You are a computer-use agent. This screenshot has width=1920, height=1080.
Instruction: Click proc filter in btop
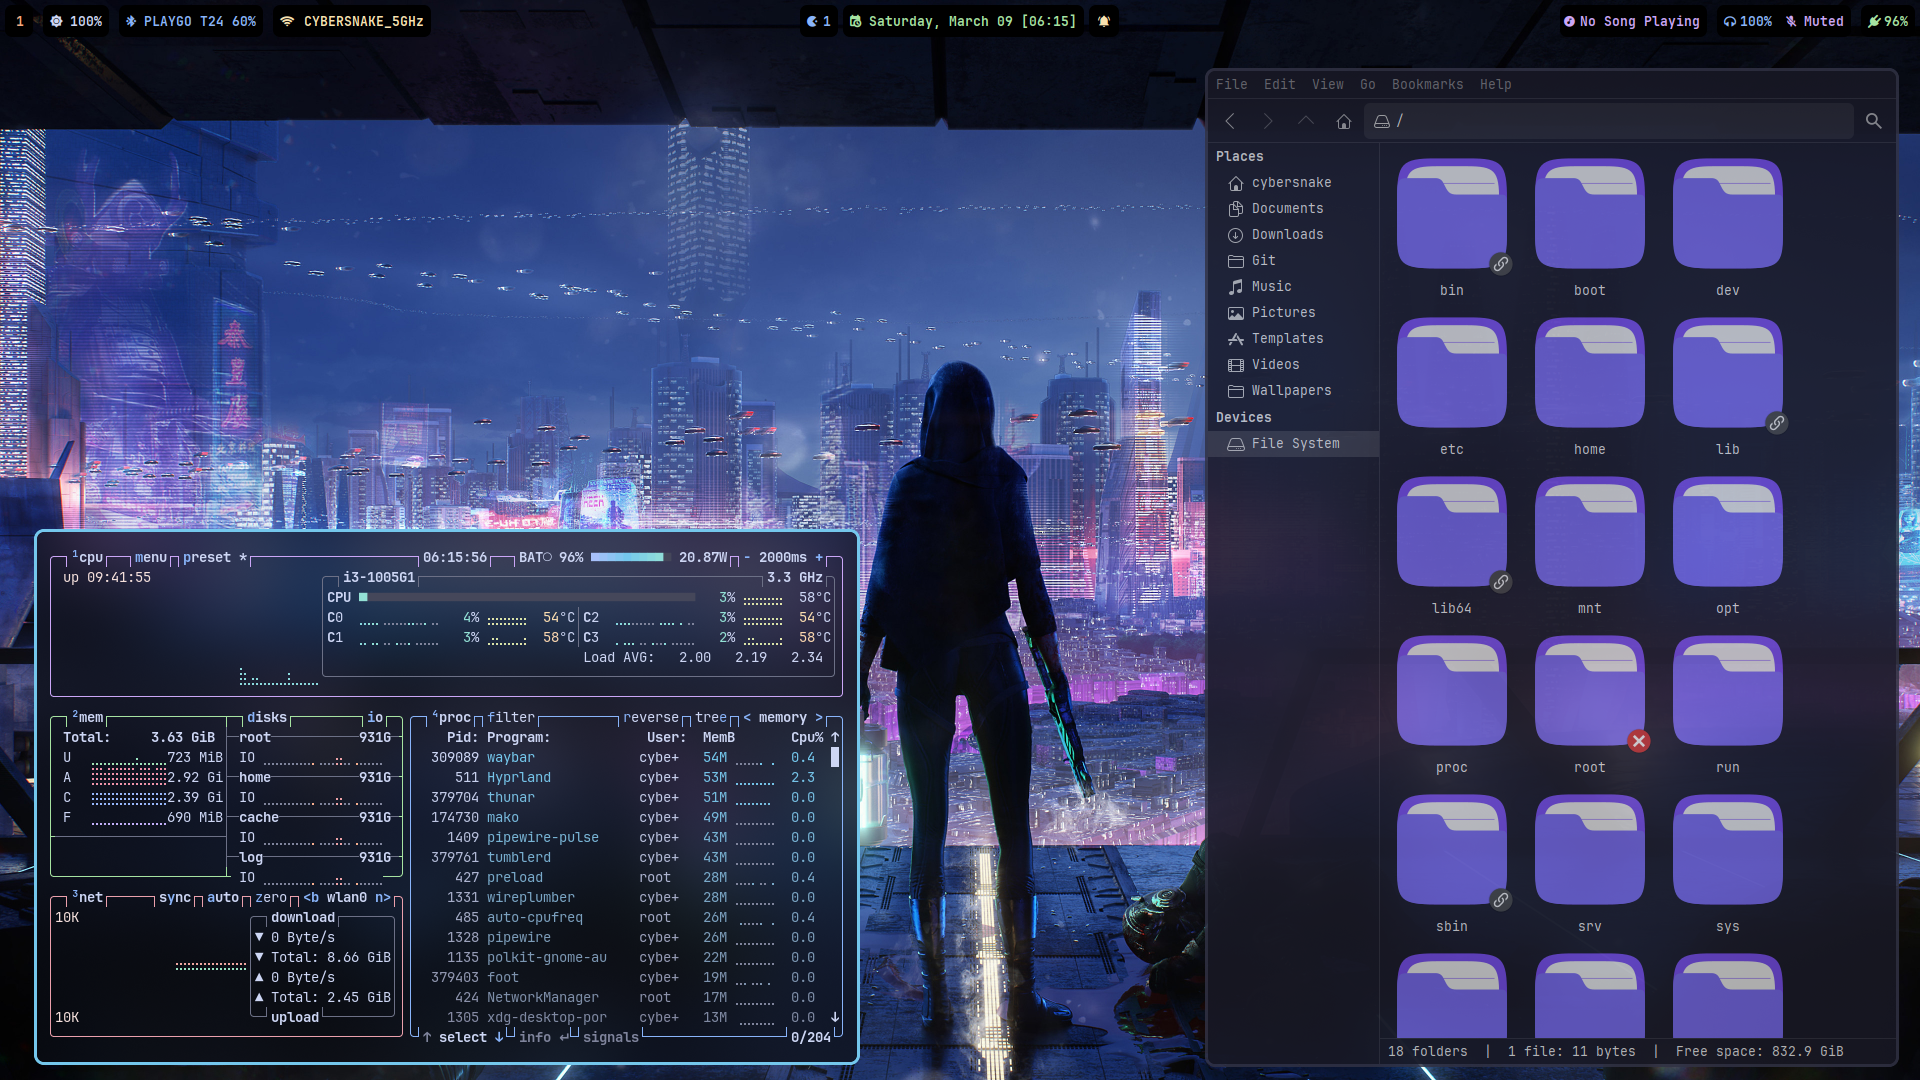pyautogui.click(x=511, y=717)
